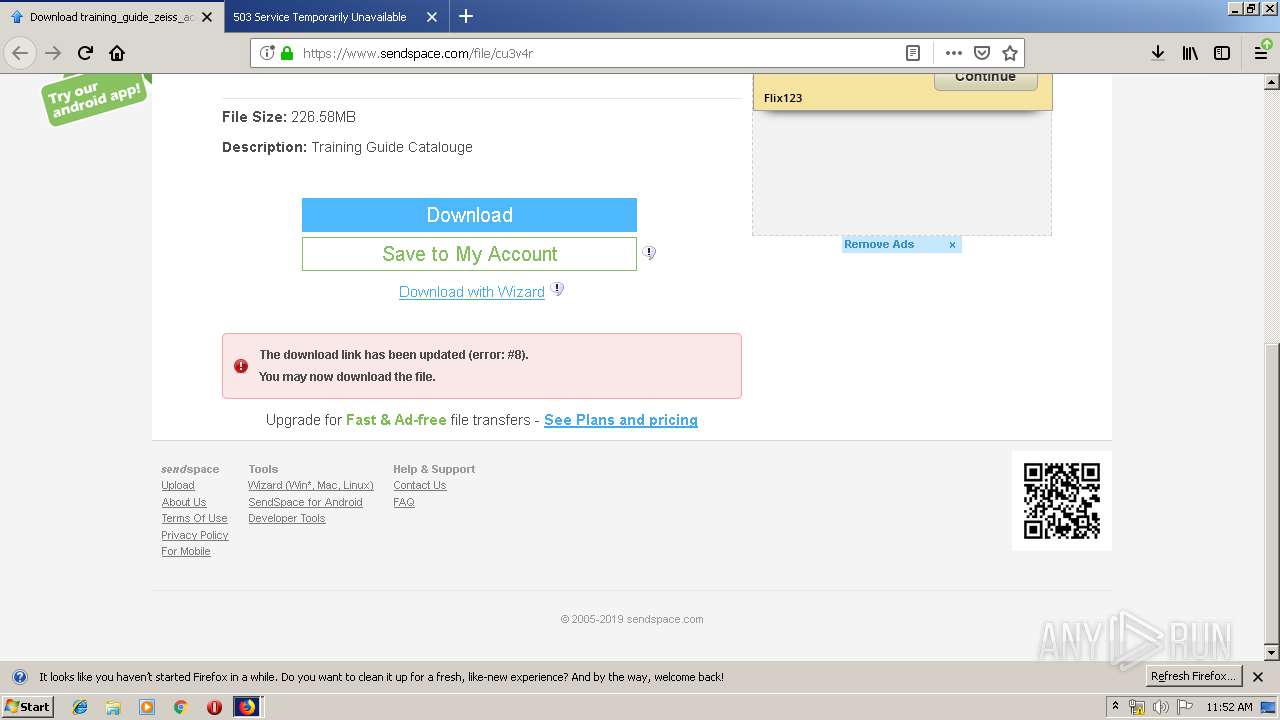Image resolution: width=1280 pixels, height=720 pixels.
Task: Click page vertical scrollbar down arrow
Action: tap(1272, 653)
